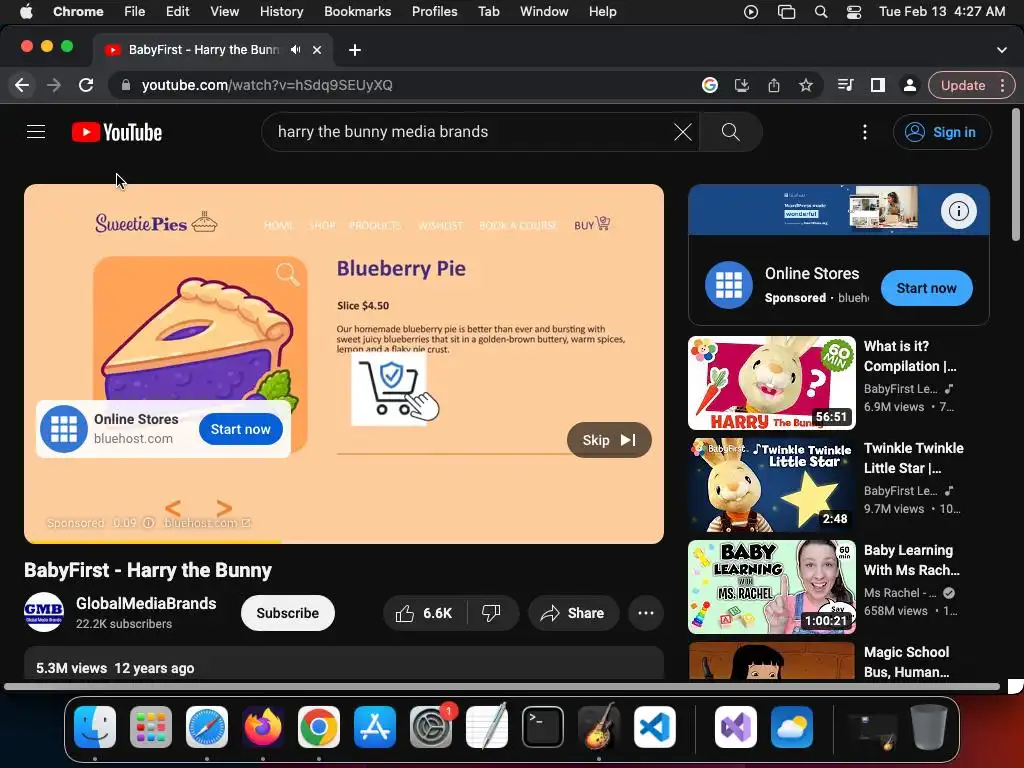Open Terminal from the Dock

pyautogui.click(x=543, y=727)
